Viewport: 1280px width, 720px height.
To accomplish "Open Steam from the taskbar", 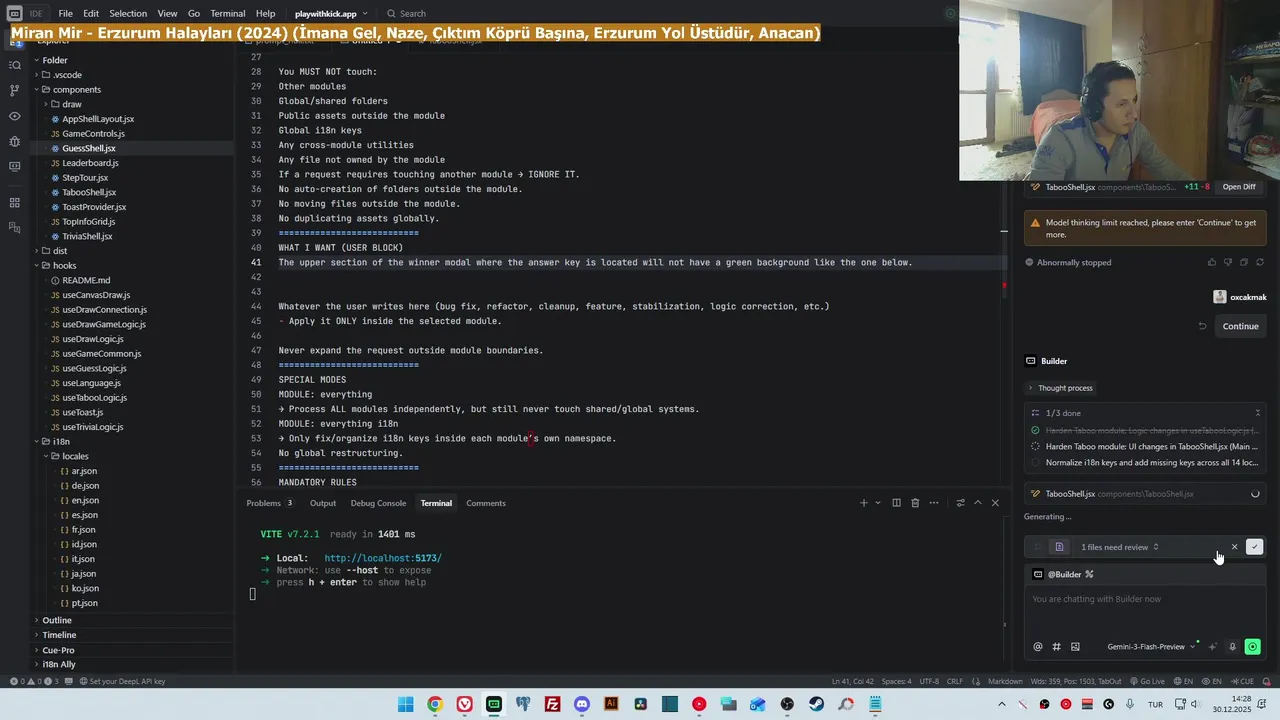I will coord(817,704).
